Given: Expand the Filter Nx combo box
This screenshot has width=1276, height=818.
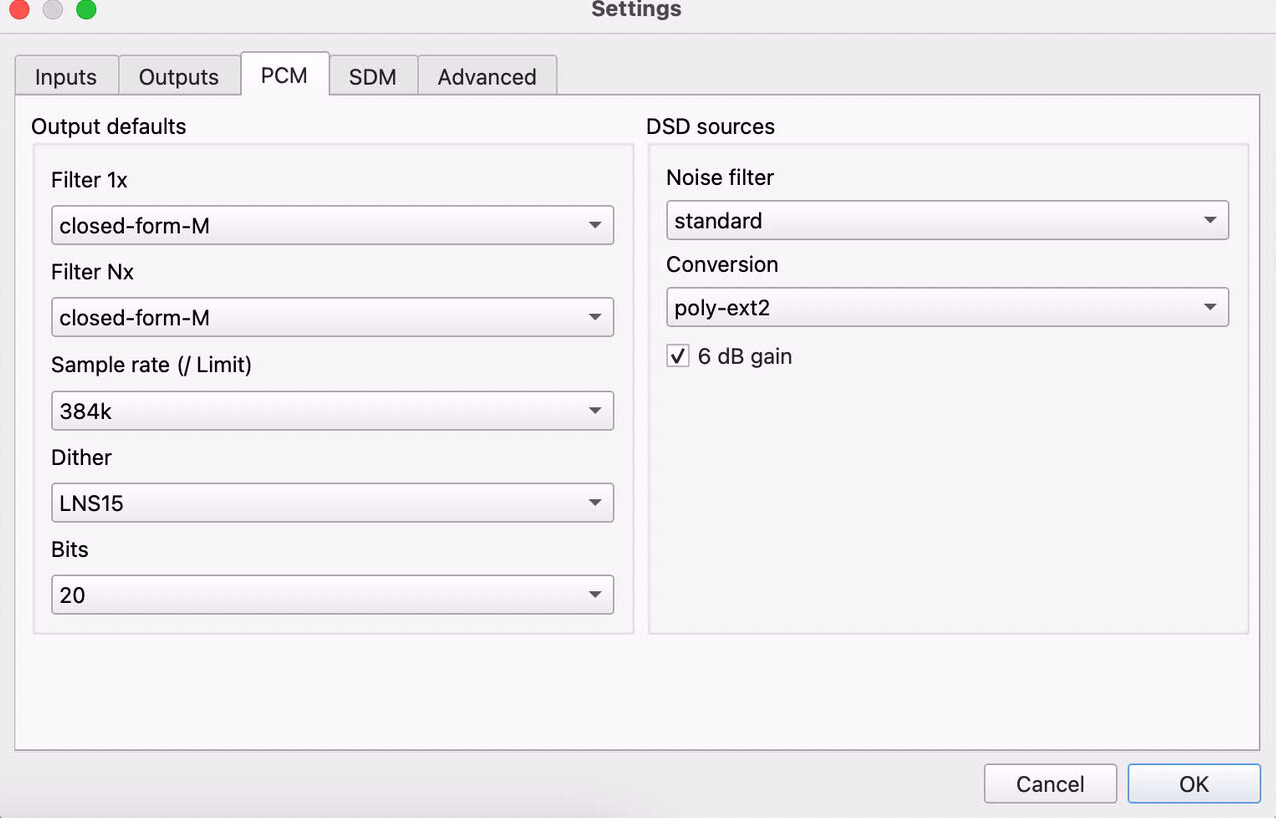Looking at the screenshot, I should 332,318.
